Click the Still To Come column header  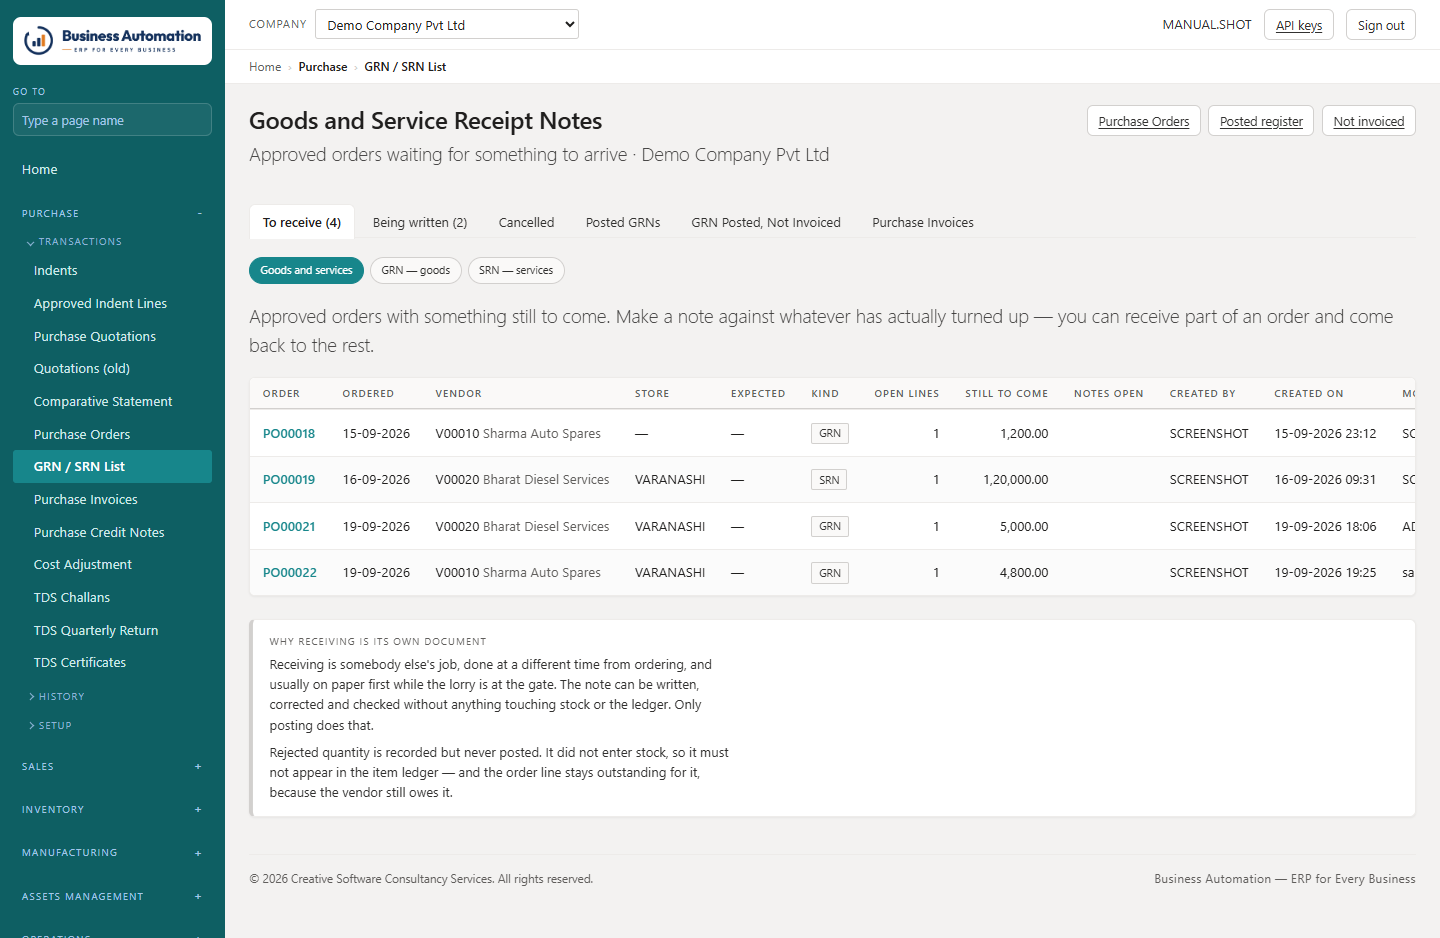(1006, 394)
